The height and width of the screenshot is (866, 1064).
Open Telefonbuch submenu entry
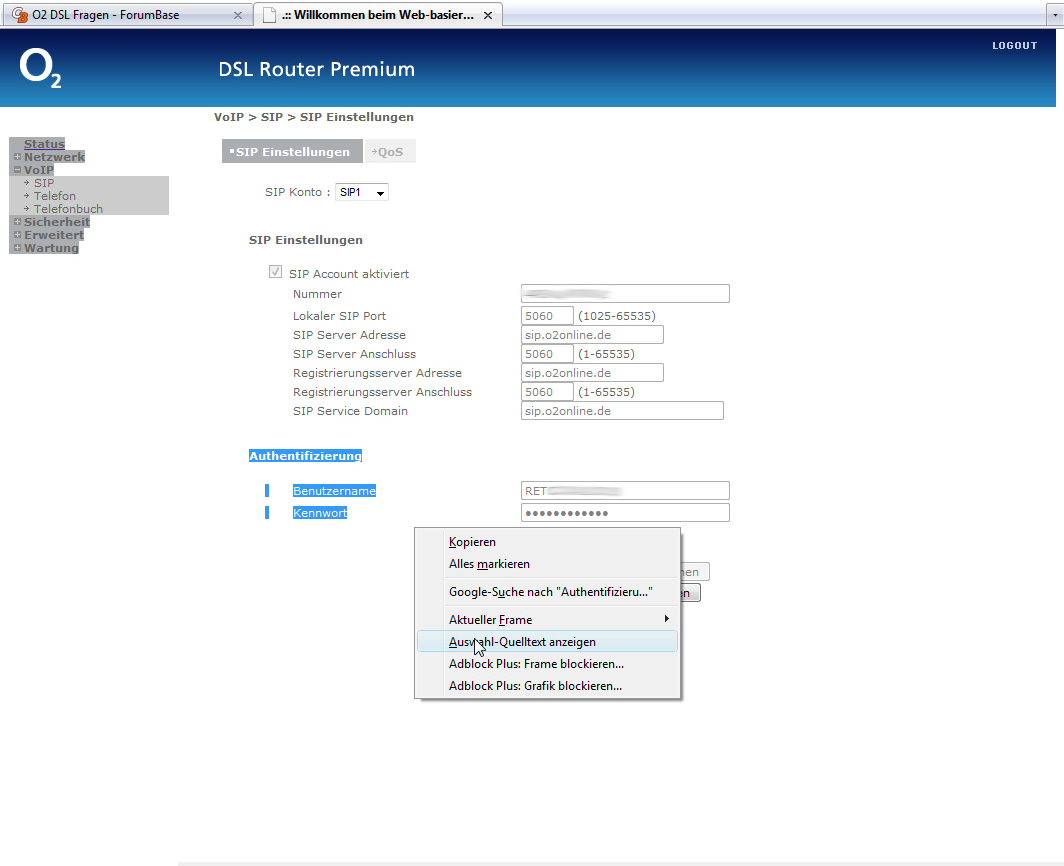point(69,209)
